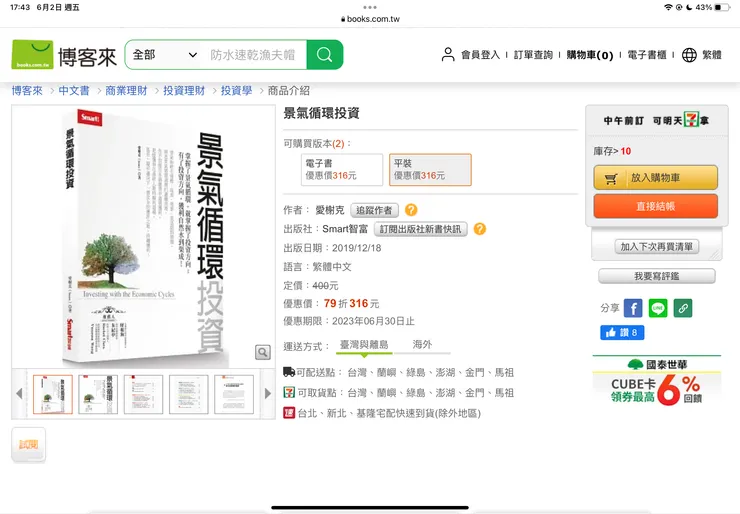Select third preview page thumbnail

tap(143, 395)
